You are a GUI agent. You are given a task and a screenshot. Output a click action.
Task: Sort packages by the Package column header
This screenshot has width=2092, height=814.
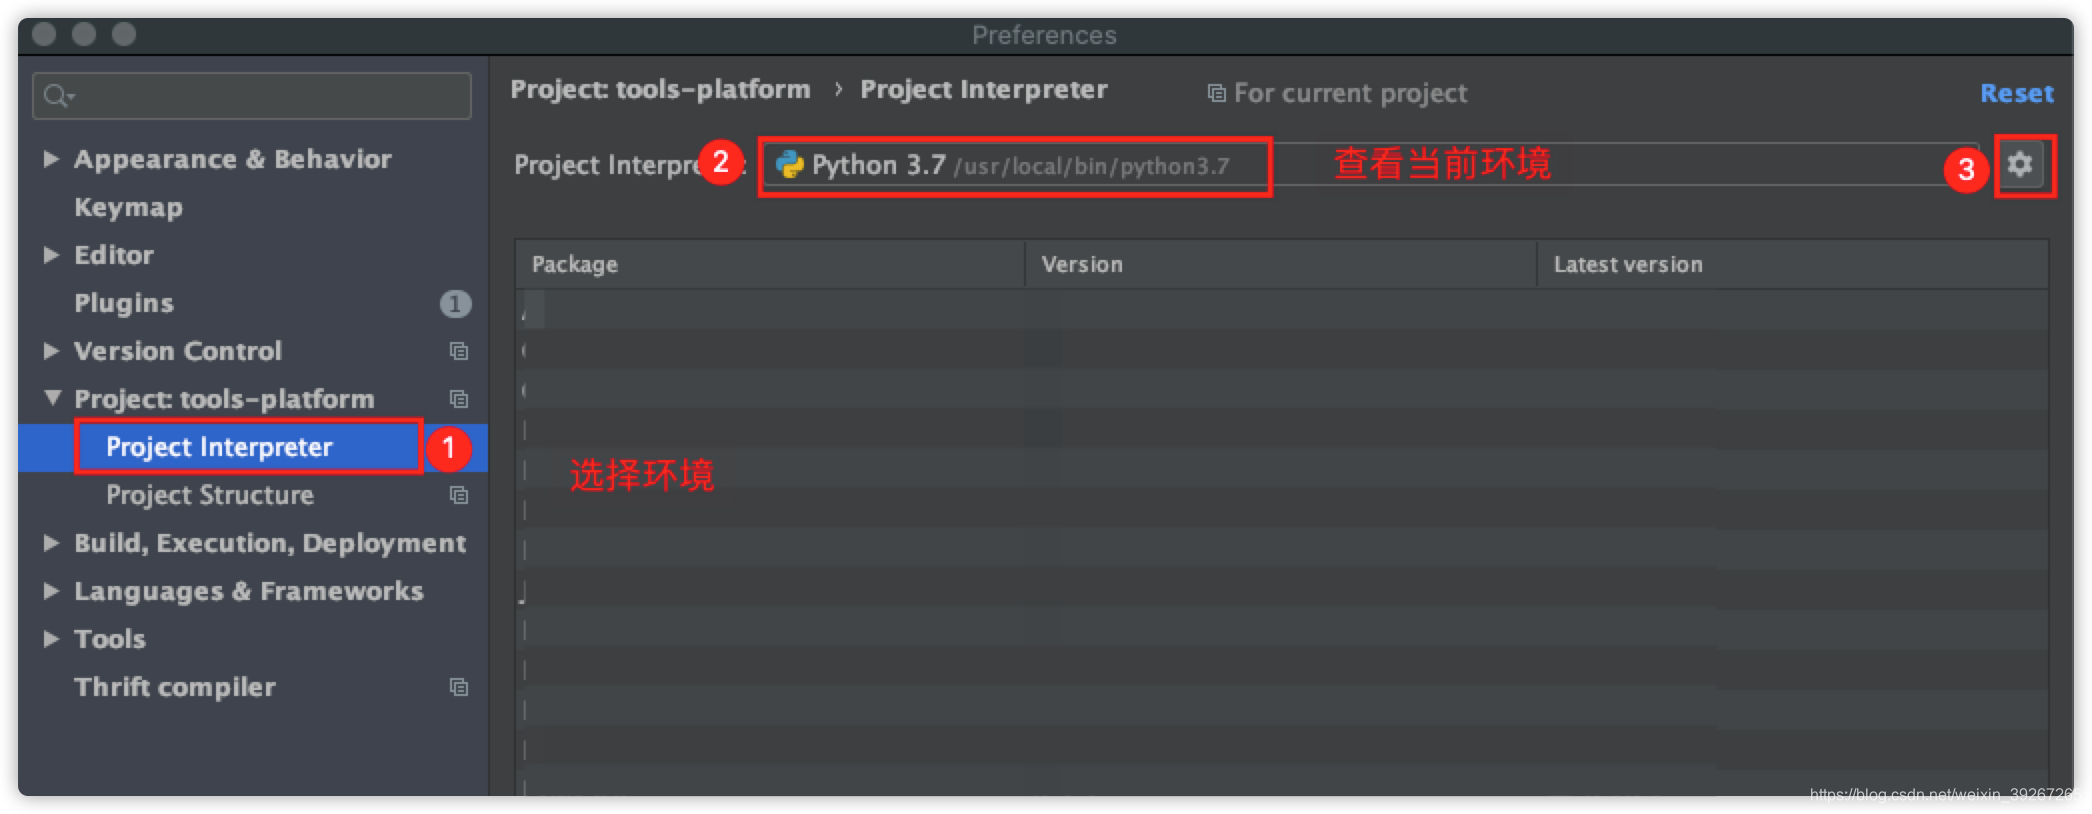[x=770, y=264]
